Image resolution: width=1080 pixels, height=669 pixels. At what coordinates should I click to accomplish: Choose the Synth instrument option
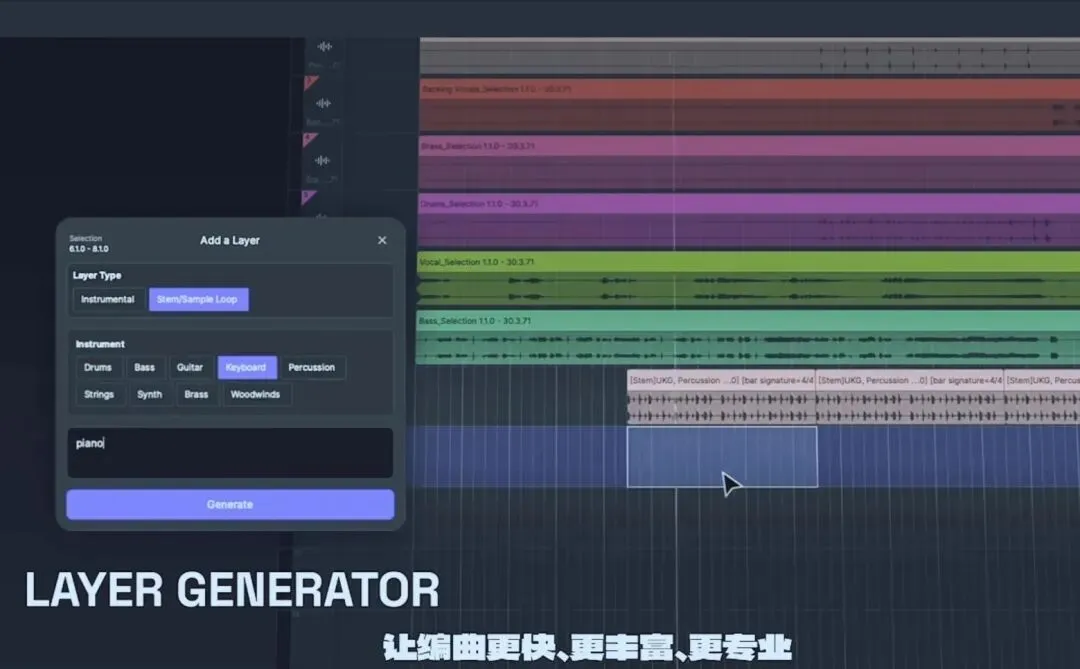(149, 395)
